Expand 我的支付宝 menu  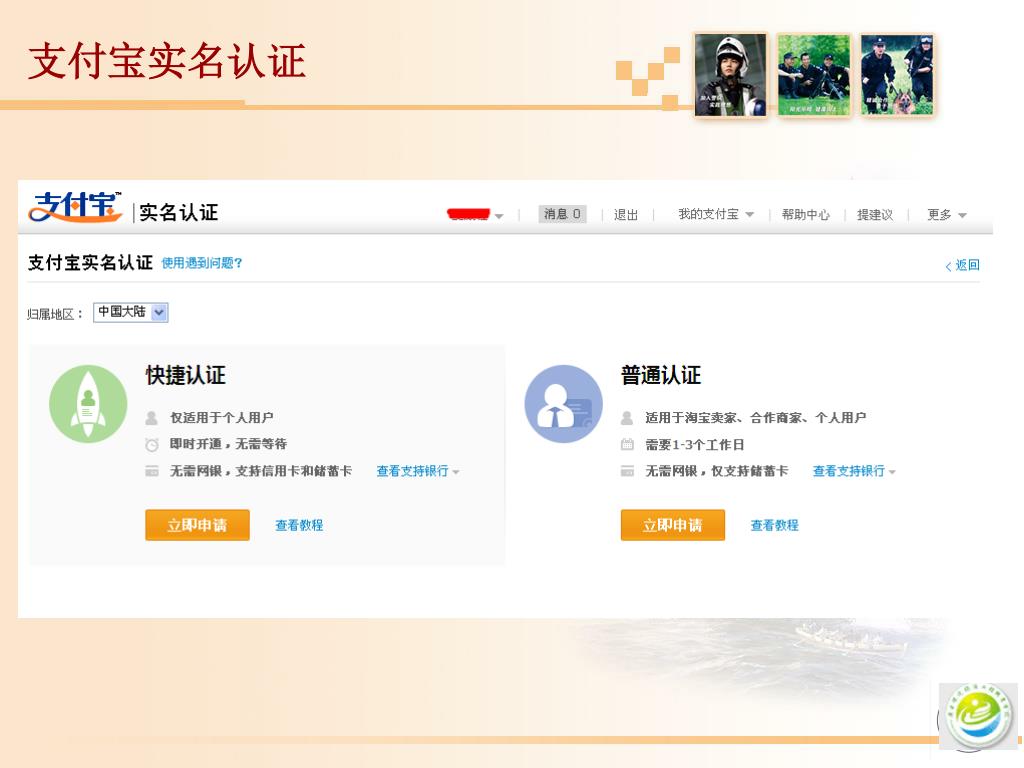(716, 214)
